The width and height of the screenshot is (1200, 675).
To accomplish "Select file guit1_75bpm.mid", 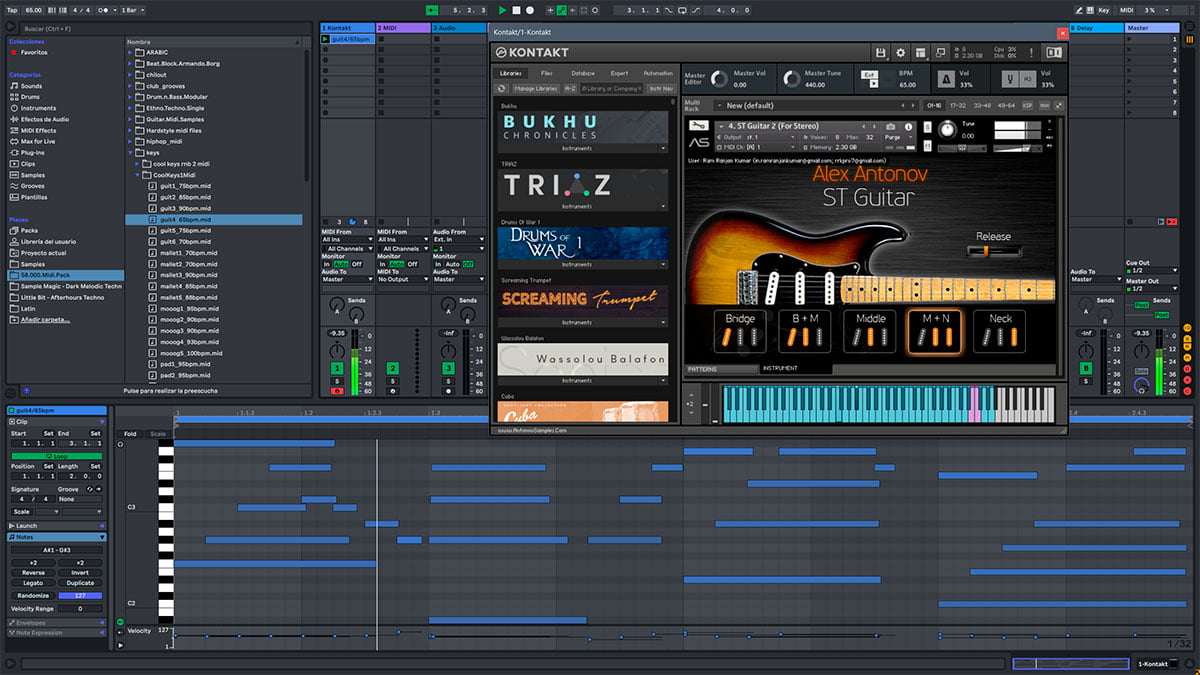I will [184, 186].
